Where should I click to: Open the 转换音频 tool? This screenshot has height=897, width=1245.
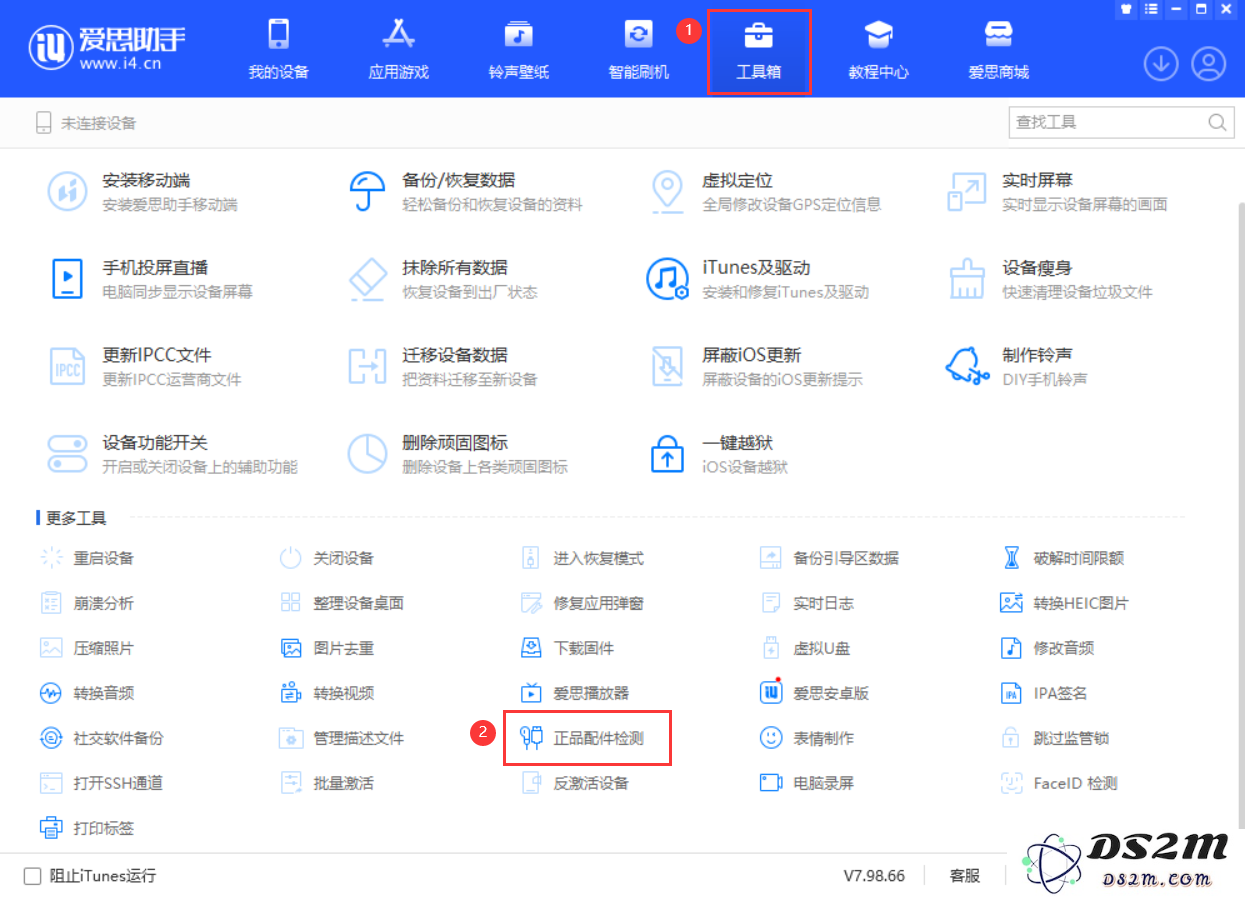click(88, 693)
